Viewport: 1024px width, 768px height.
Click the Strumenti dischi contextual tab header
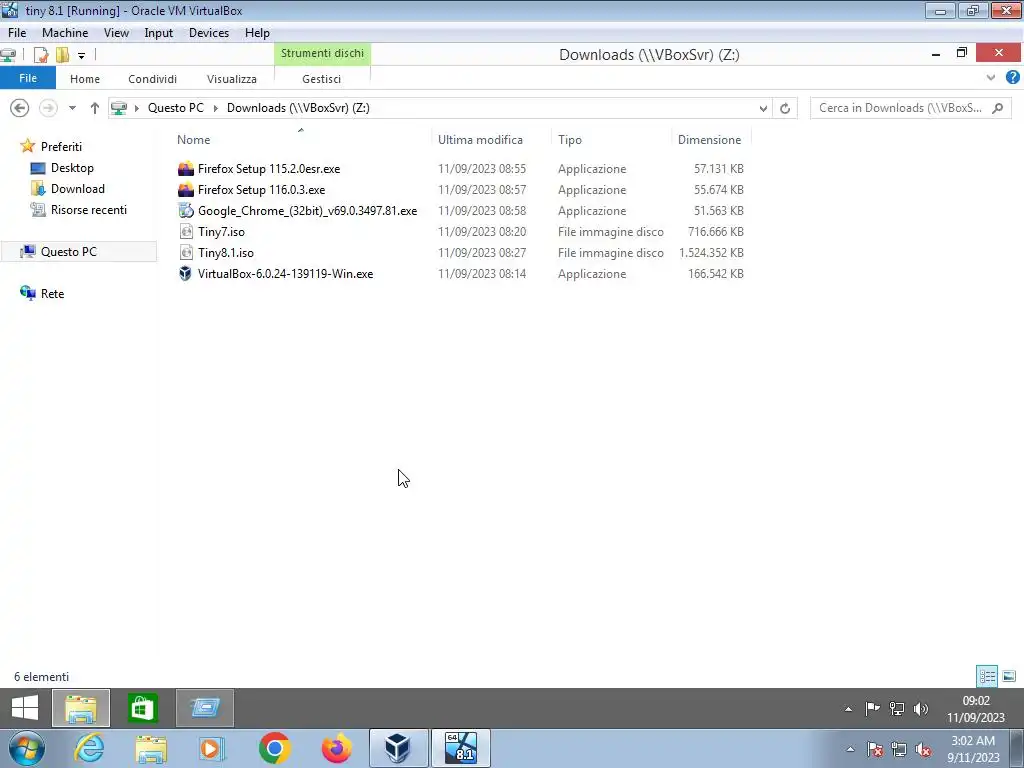point(323,54)
